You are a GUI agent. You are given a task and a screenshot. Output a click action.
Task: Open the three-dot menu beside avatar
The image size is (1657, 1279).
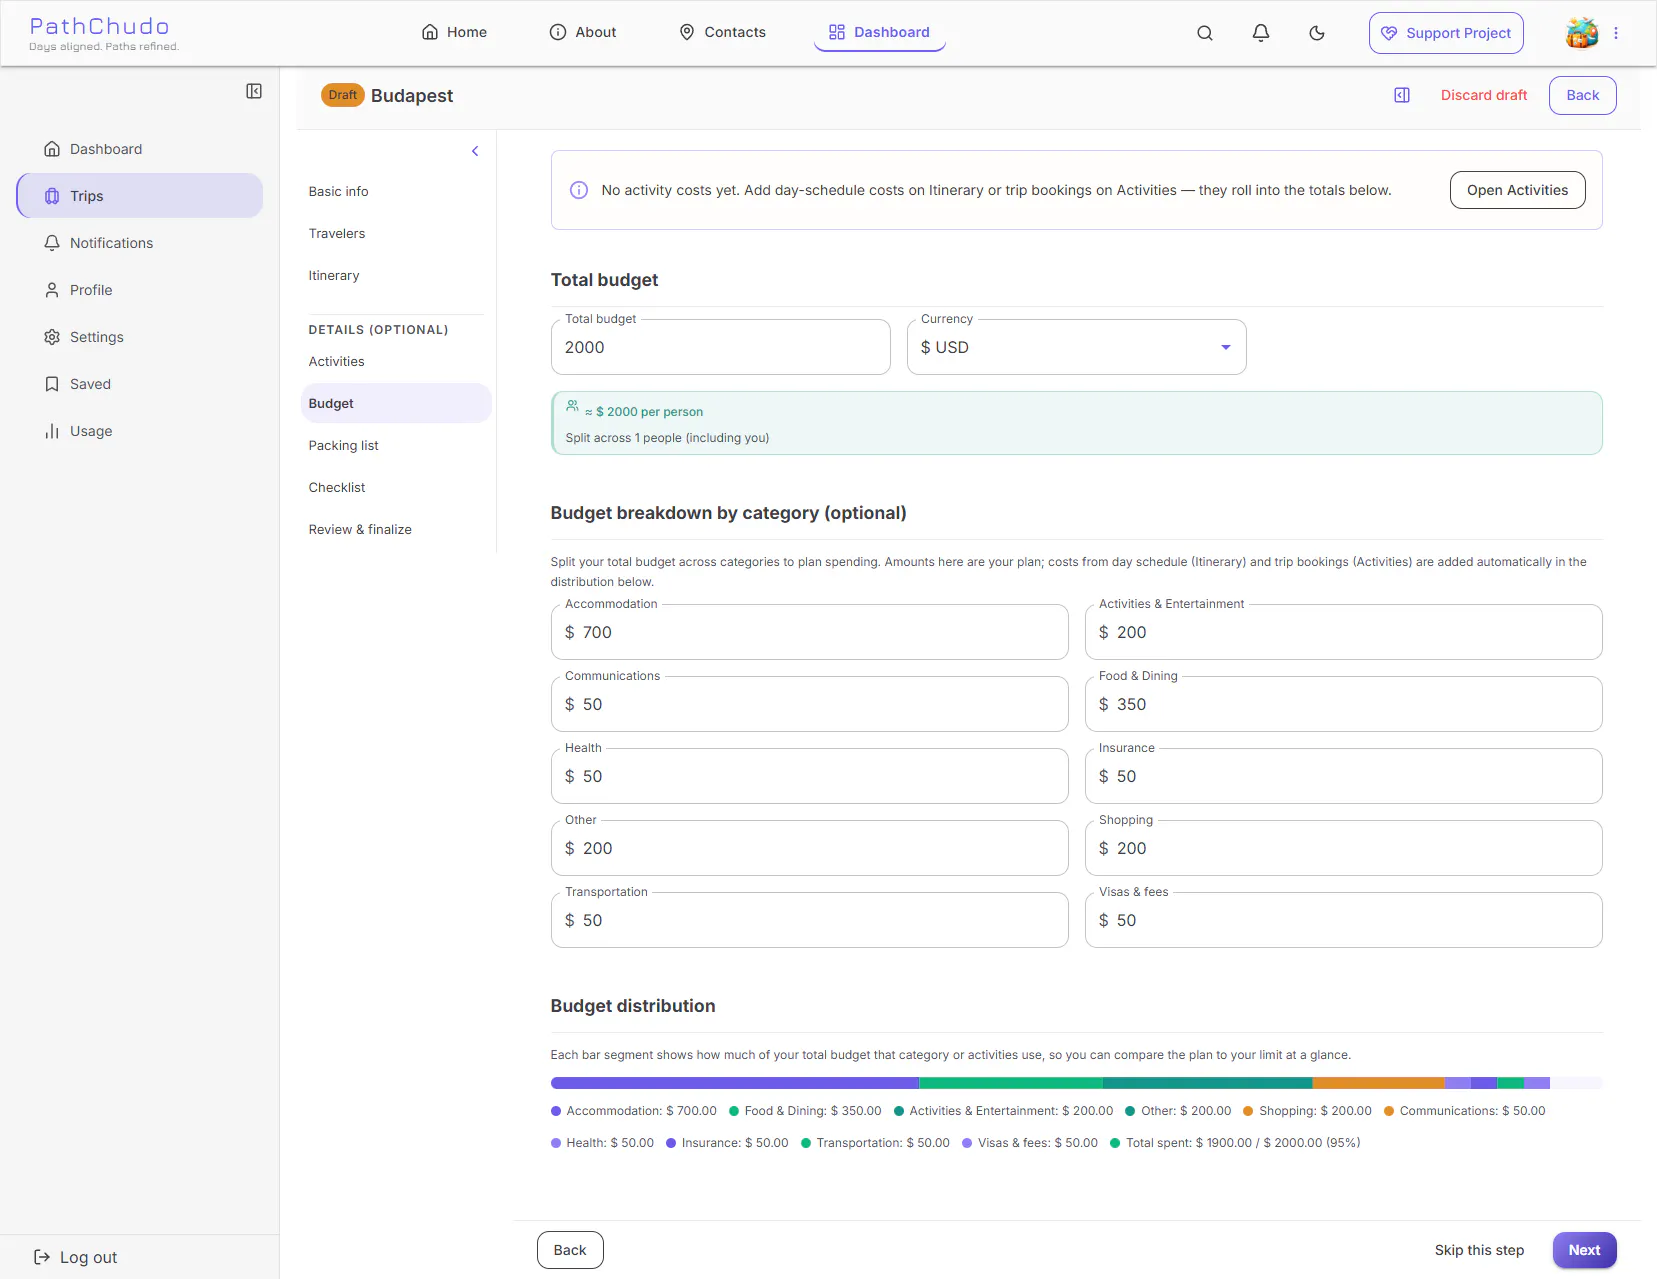pos(1616,33)
